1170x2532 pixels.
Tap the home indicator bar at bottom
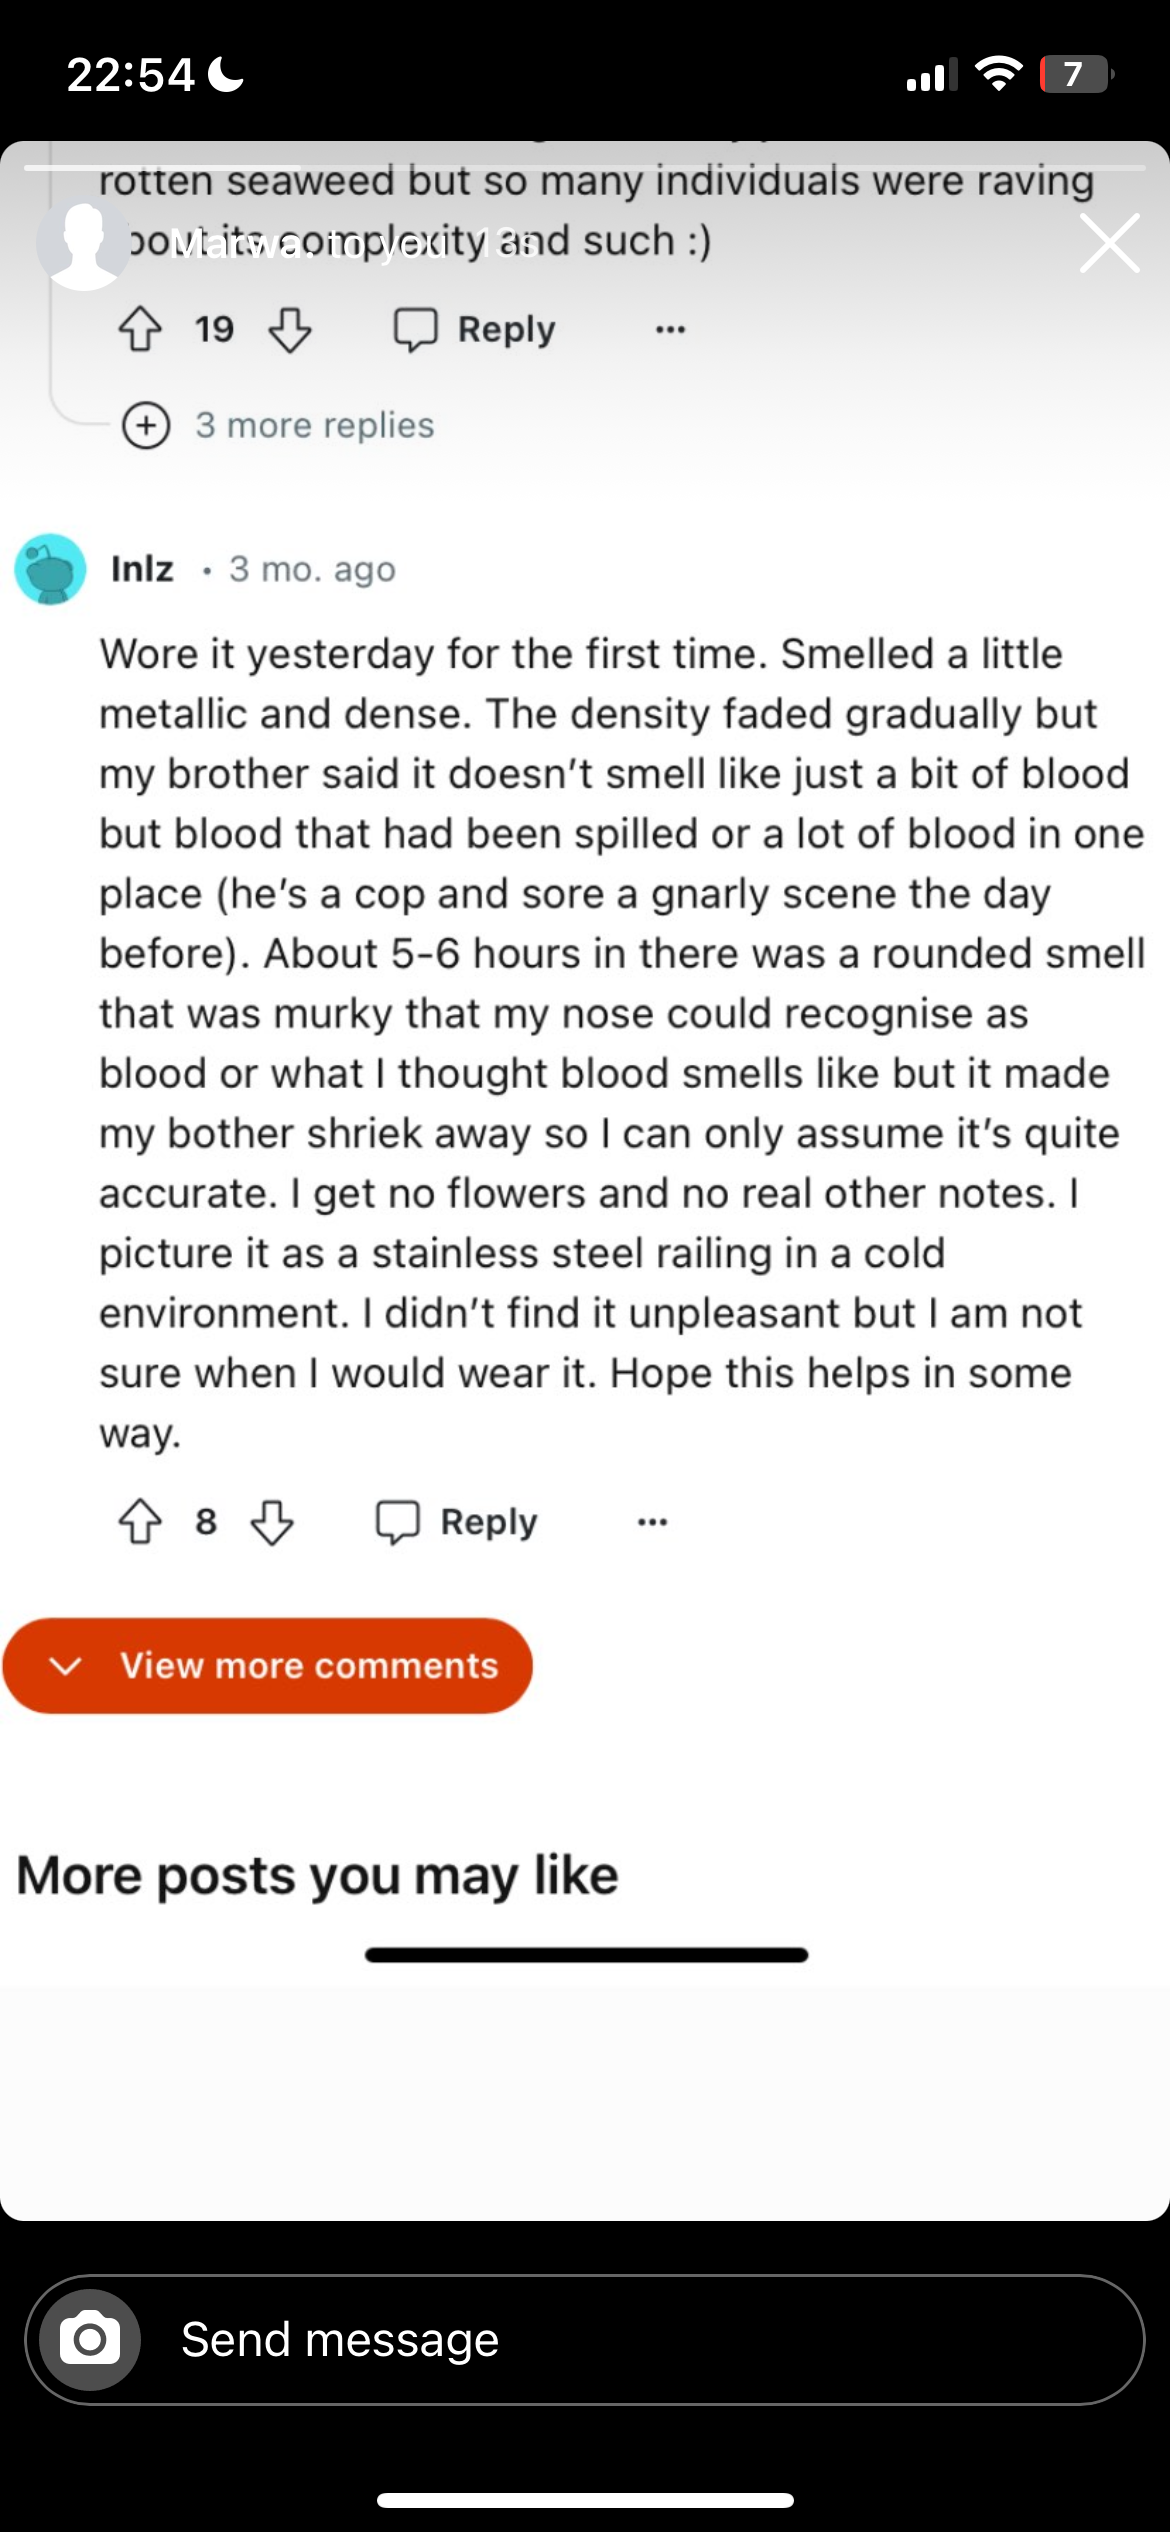coord(585,2501)
